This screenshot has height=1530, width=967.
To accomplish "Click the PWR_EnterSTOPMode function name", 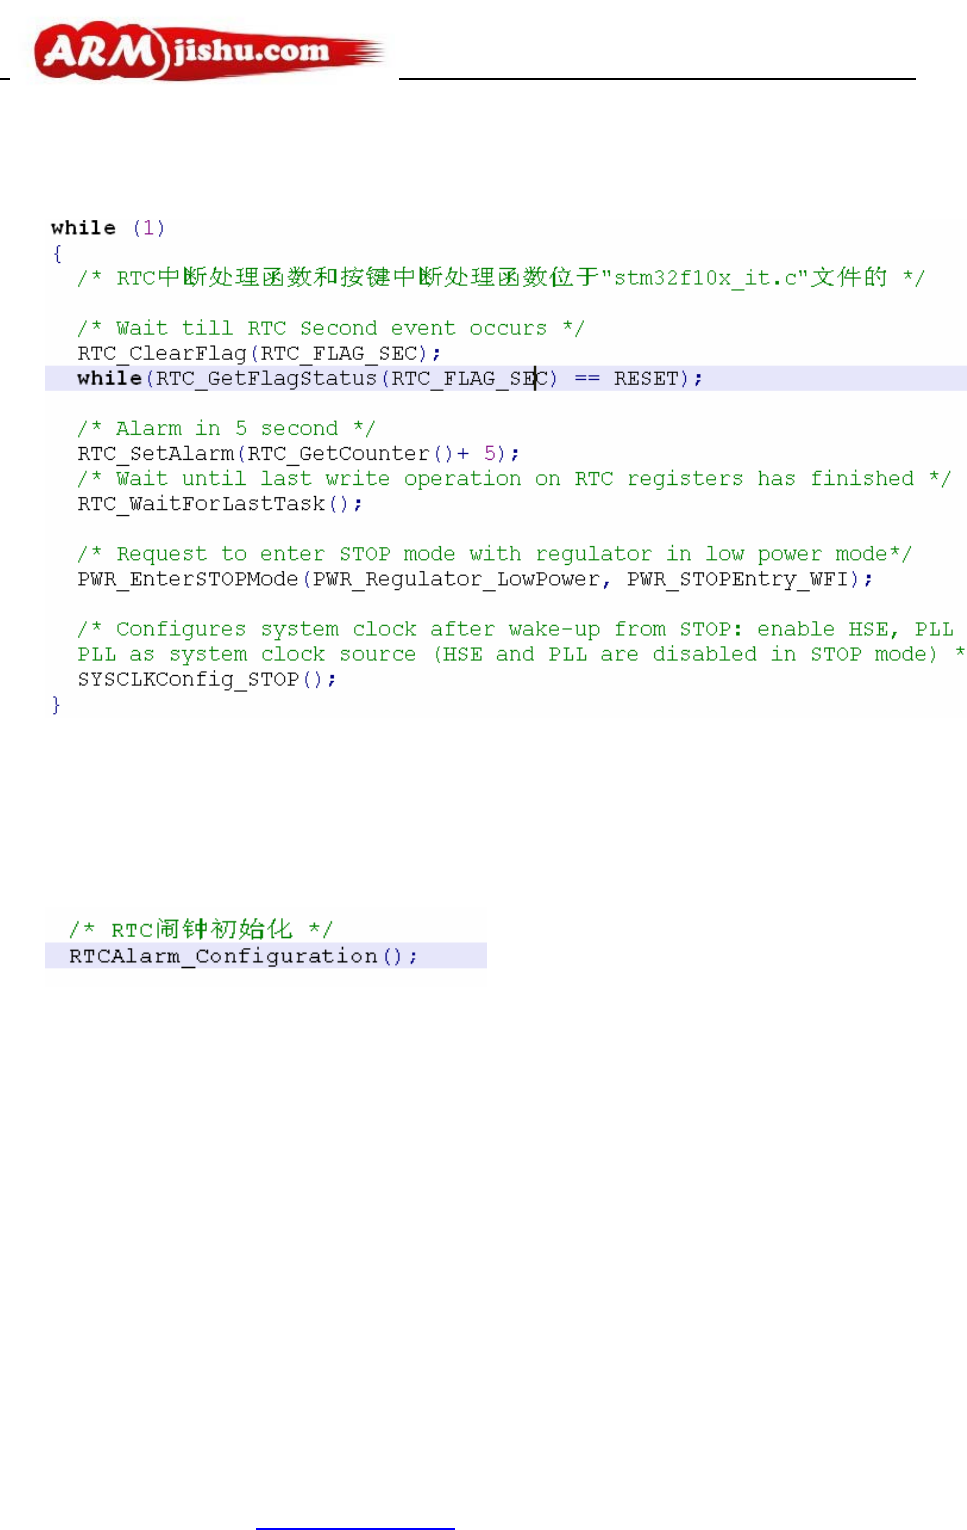I will [x=188, y=579].
